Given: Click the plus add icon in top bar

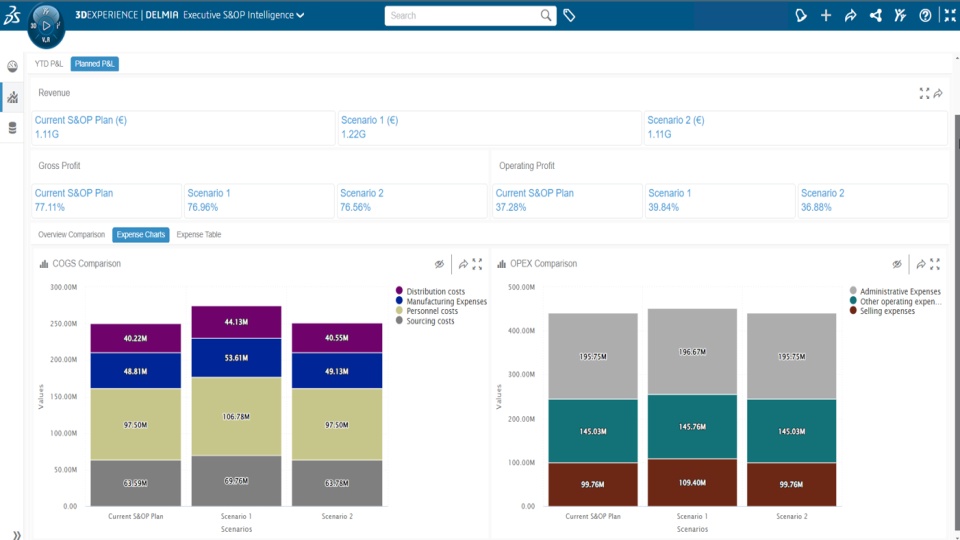Looking at the screenshot, I should tap(826, 15).
